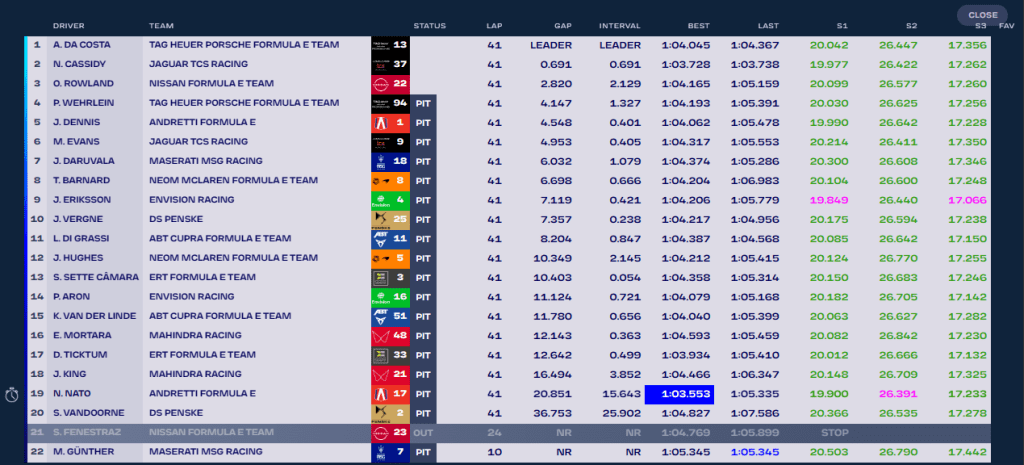Select retired driver S. FENESTRAZ
The width and height of the screenshot is (1024, 465).
[x=86, y=432]
